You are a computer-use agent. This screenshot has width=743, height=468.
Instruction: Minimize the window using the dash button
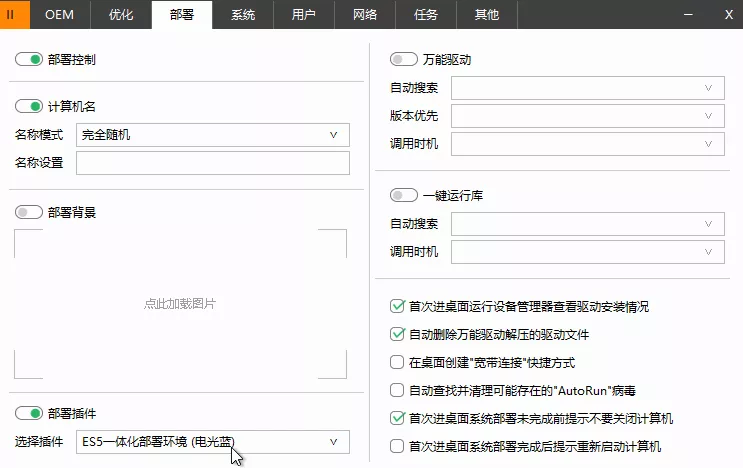click(x=688, y=15)
